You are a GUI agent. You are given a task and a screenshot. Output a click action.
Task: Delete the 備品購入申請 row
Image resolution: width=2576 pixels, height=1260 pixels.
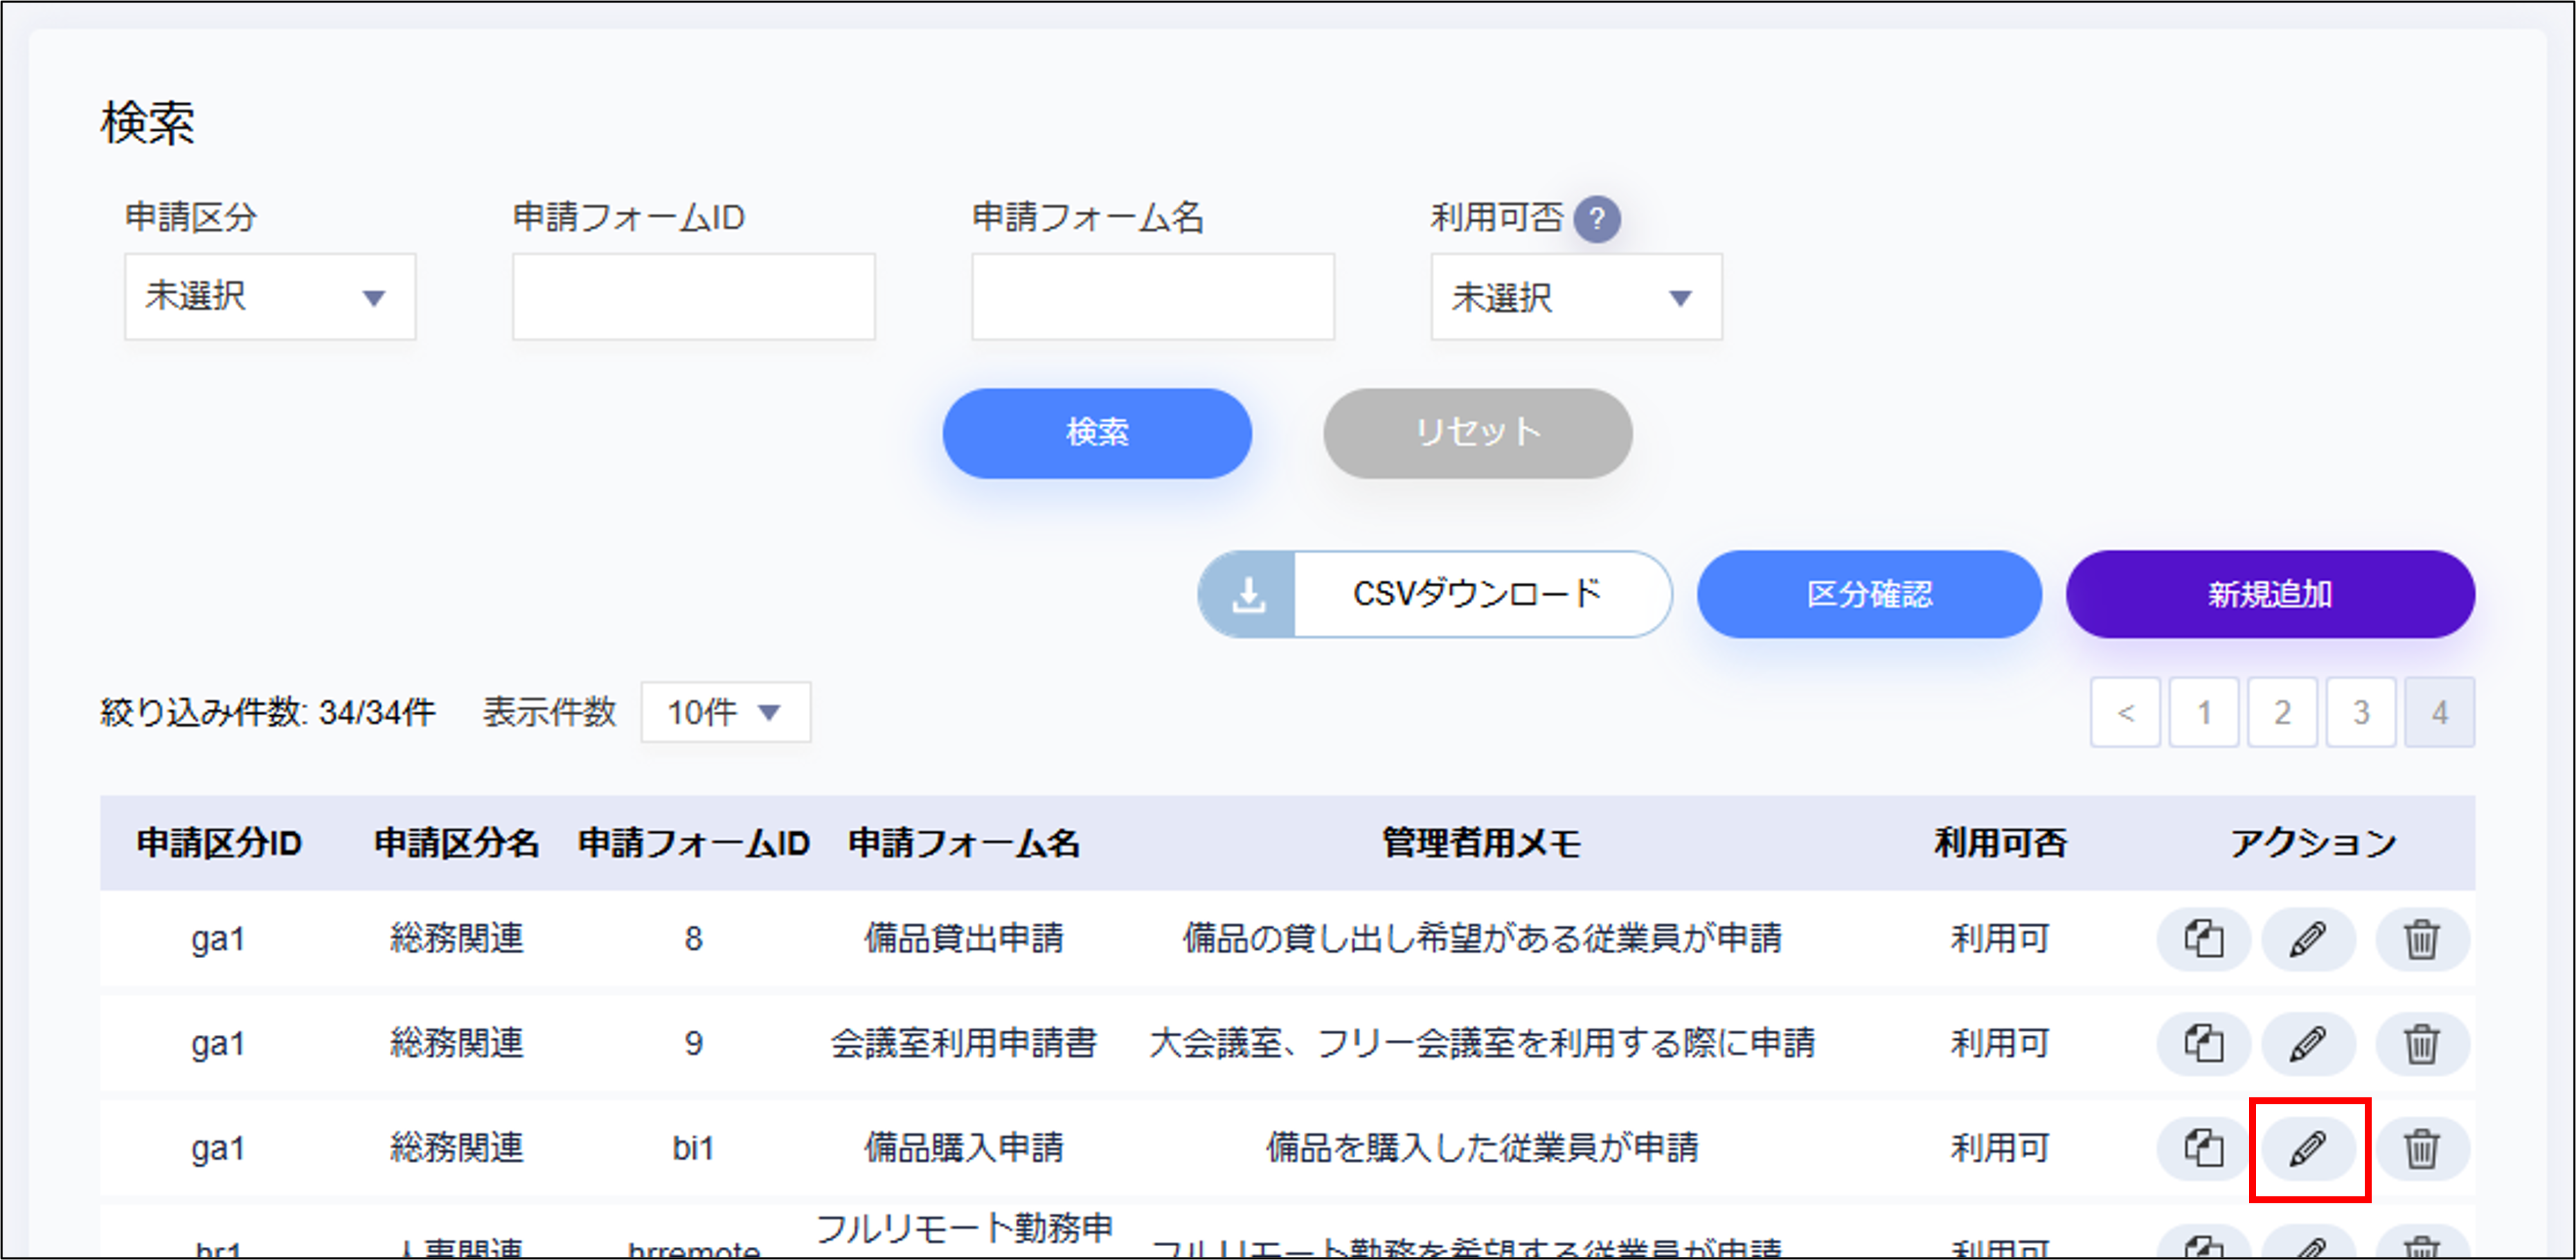point(2421,1148)
